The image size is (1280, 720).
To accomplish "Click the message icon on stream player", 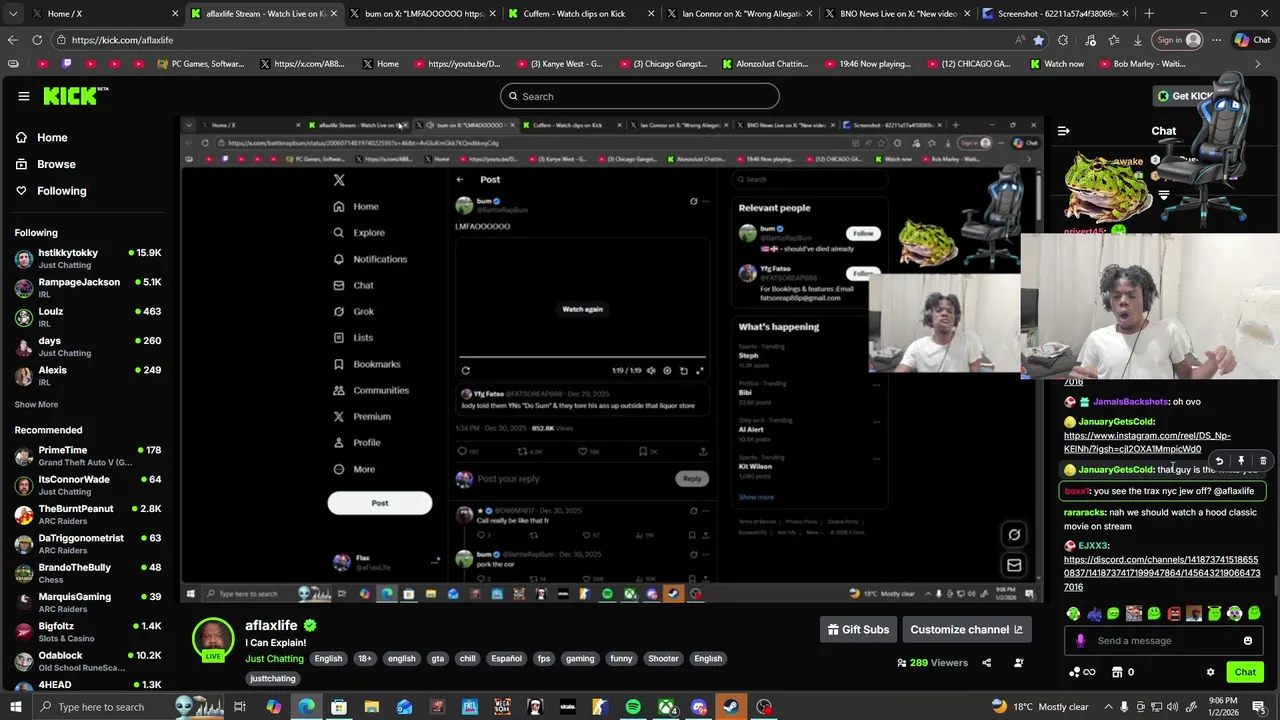I will tap(1014, 565).
